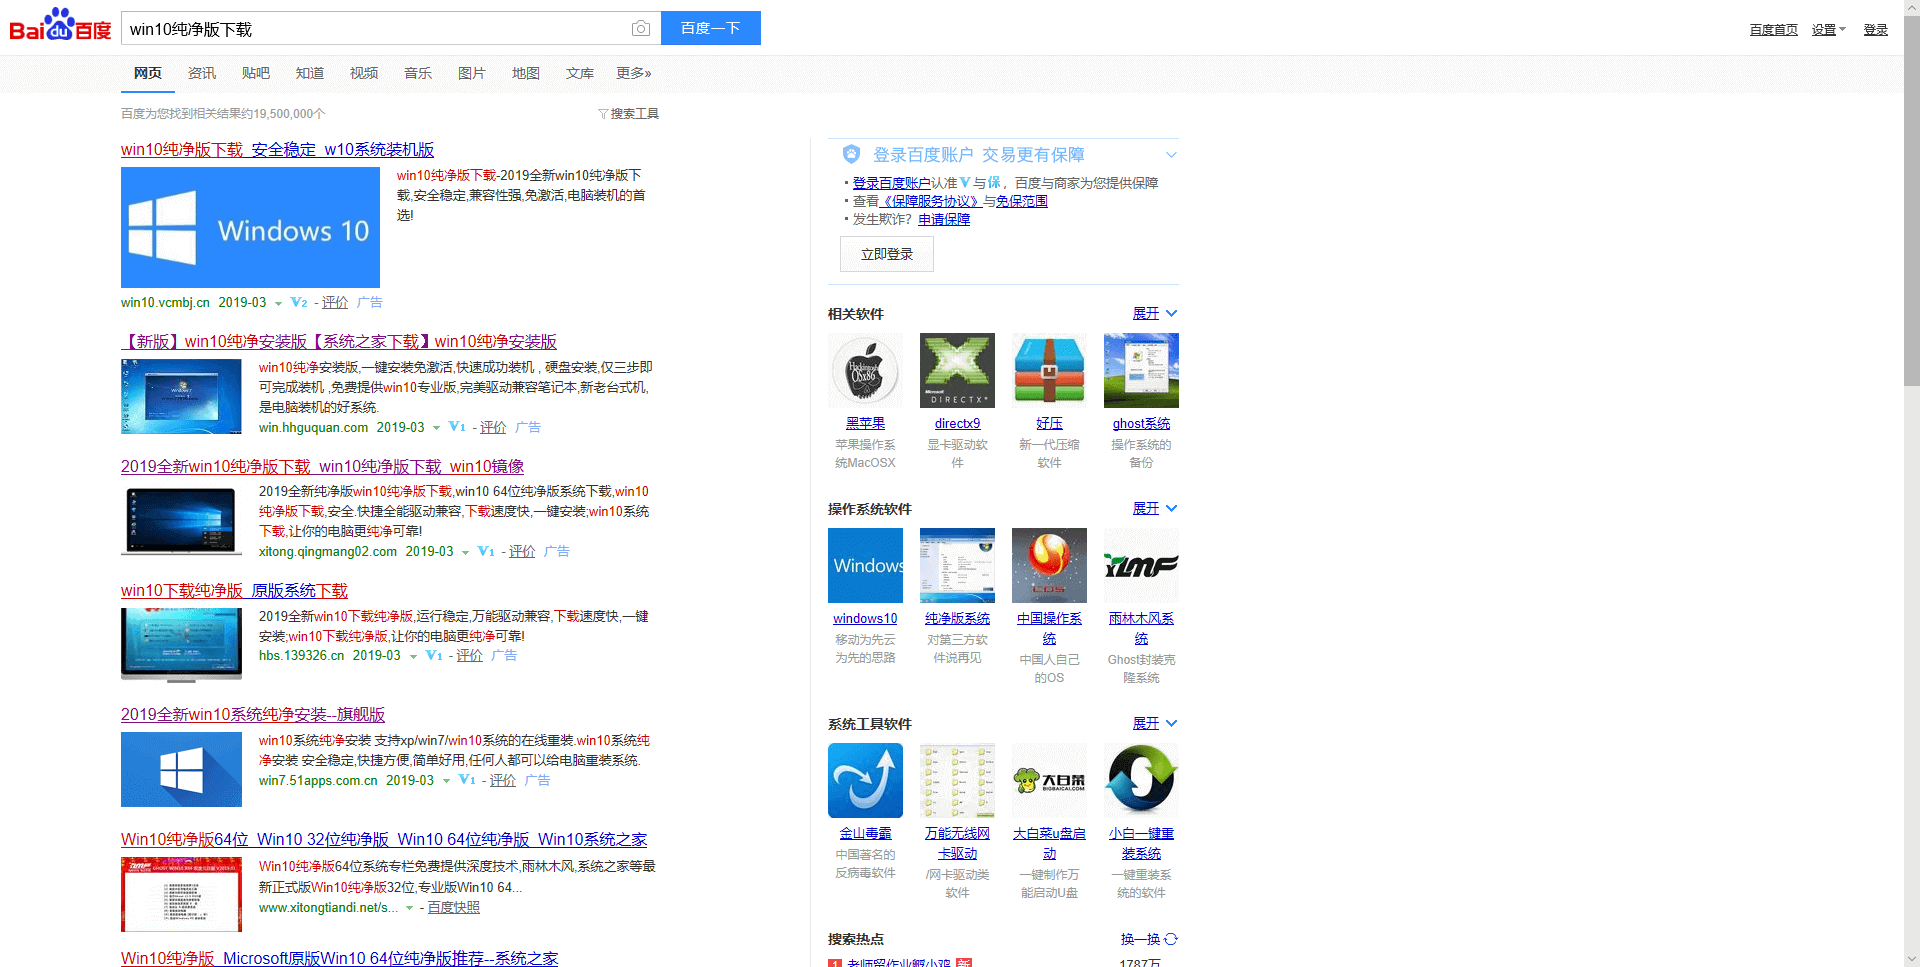Screen dimensions: 1920x967
Task: Open the 小白一键重装系统 icon
Action: tap(1141, 781)
